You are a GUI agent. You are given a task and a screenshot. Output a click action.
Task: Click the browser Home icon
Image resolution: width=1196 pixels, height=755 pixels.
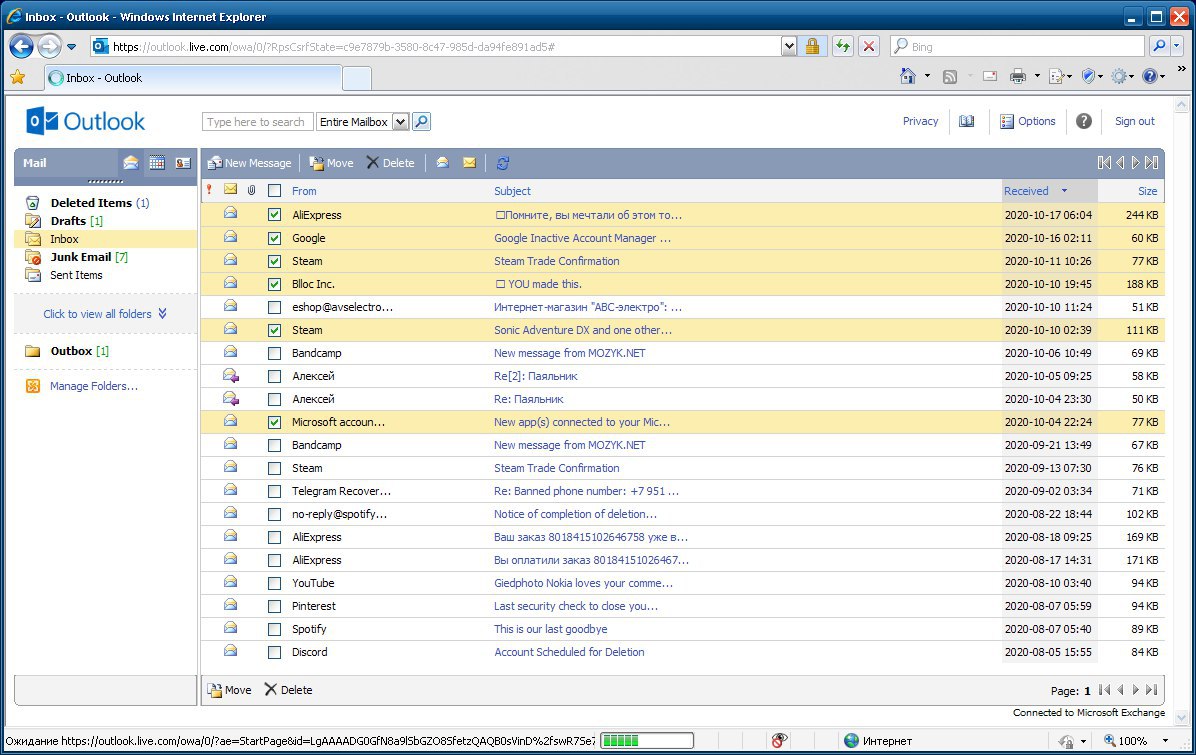(x=908, y=76)
